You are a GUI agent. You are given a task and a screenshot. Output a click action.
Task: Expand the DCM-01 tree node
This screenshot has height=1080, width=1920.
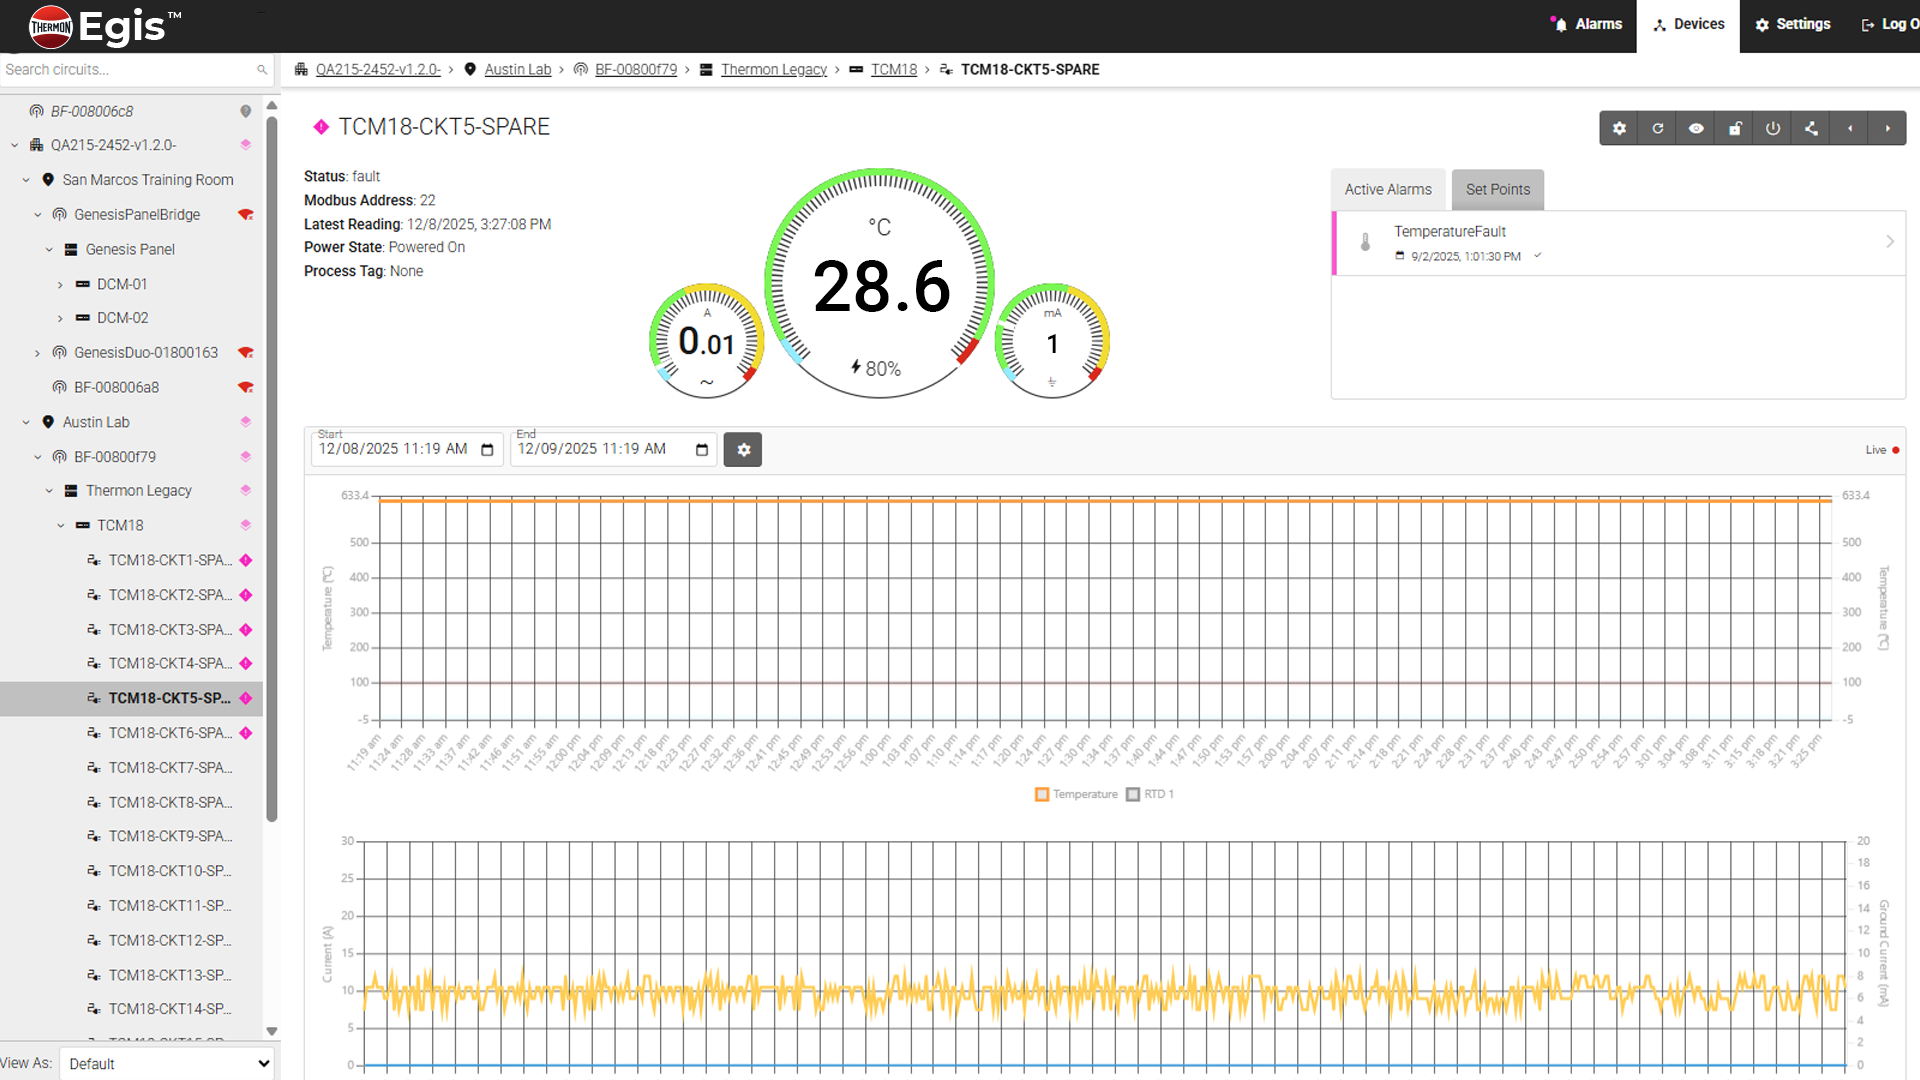[x=60, y=285]
